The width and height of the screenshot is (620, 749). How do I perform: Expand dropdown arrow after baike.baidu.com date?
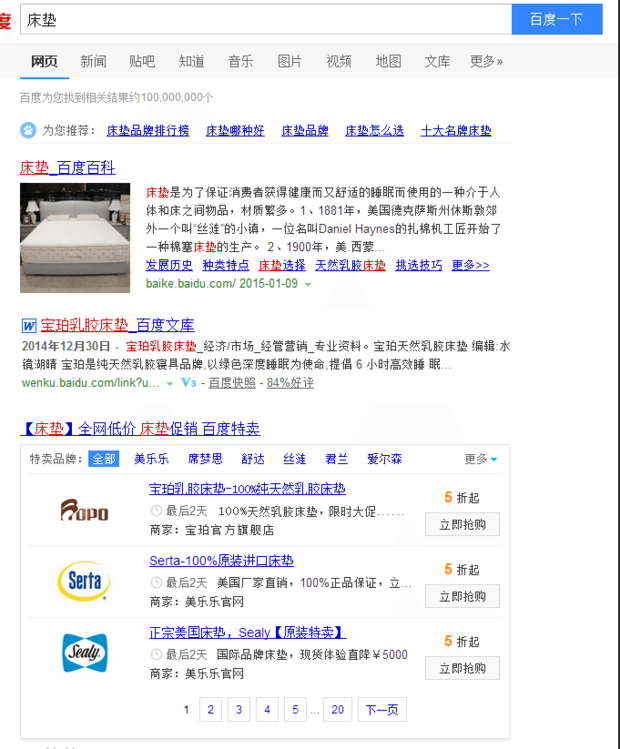pos(308,284)
